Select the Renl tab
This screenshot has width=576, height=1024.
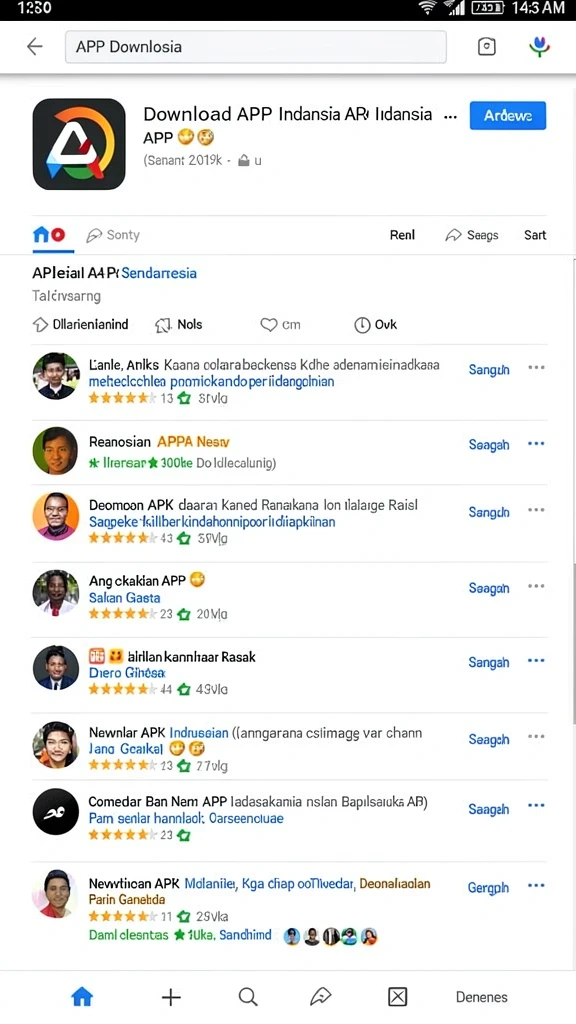(x=402, y=235)
